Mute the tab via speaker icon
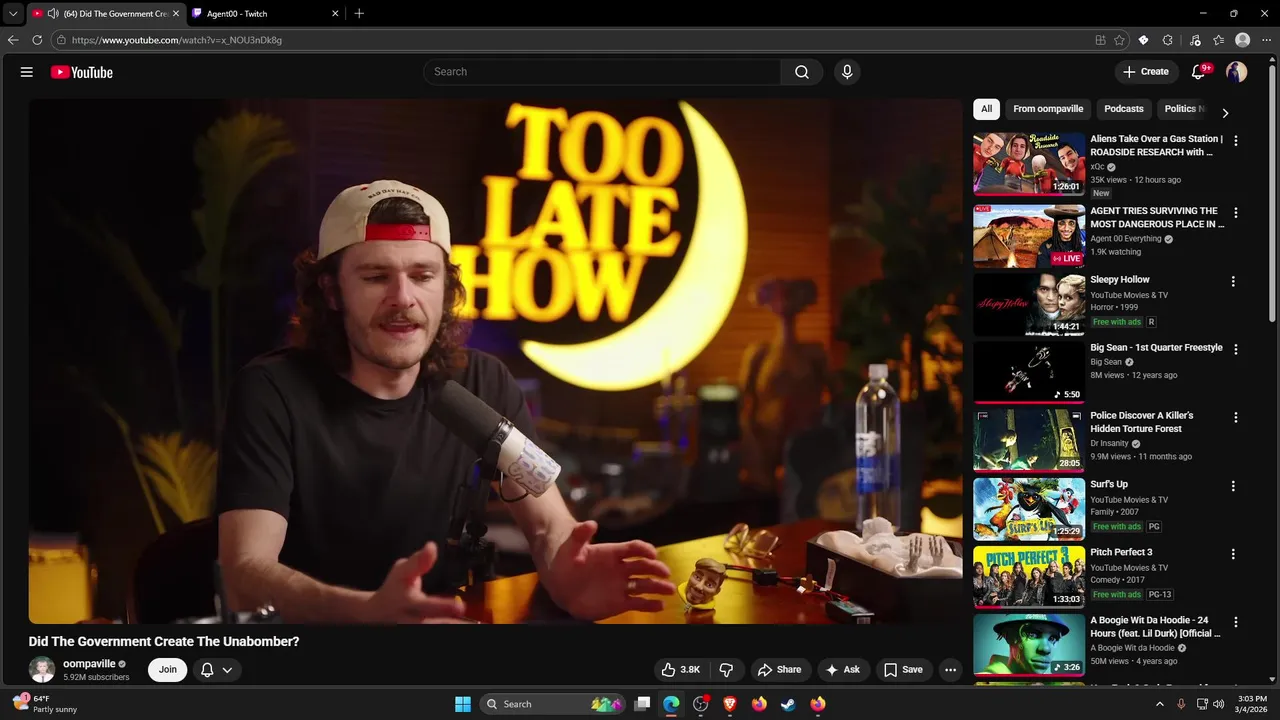 coord(53,14)
